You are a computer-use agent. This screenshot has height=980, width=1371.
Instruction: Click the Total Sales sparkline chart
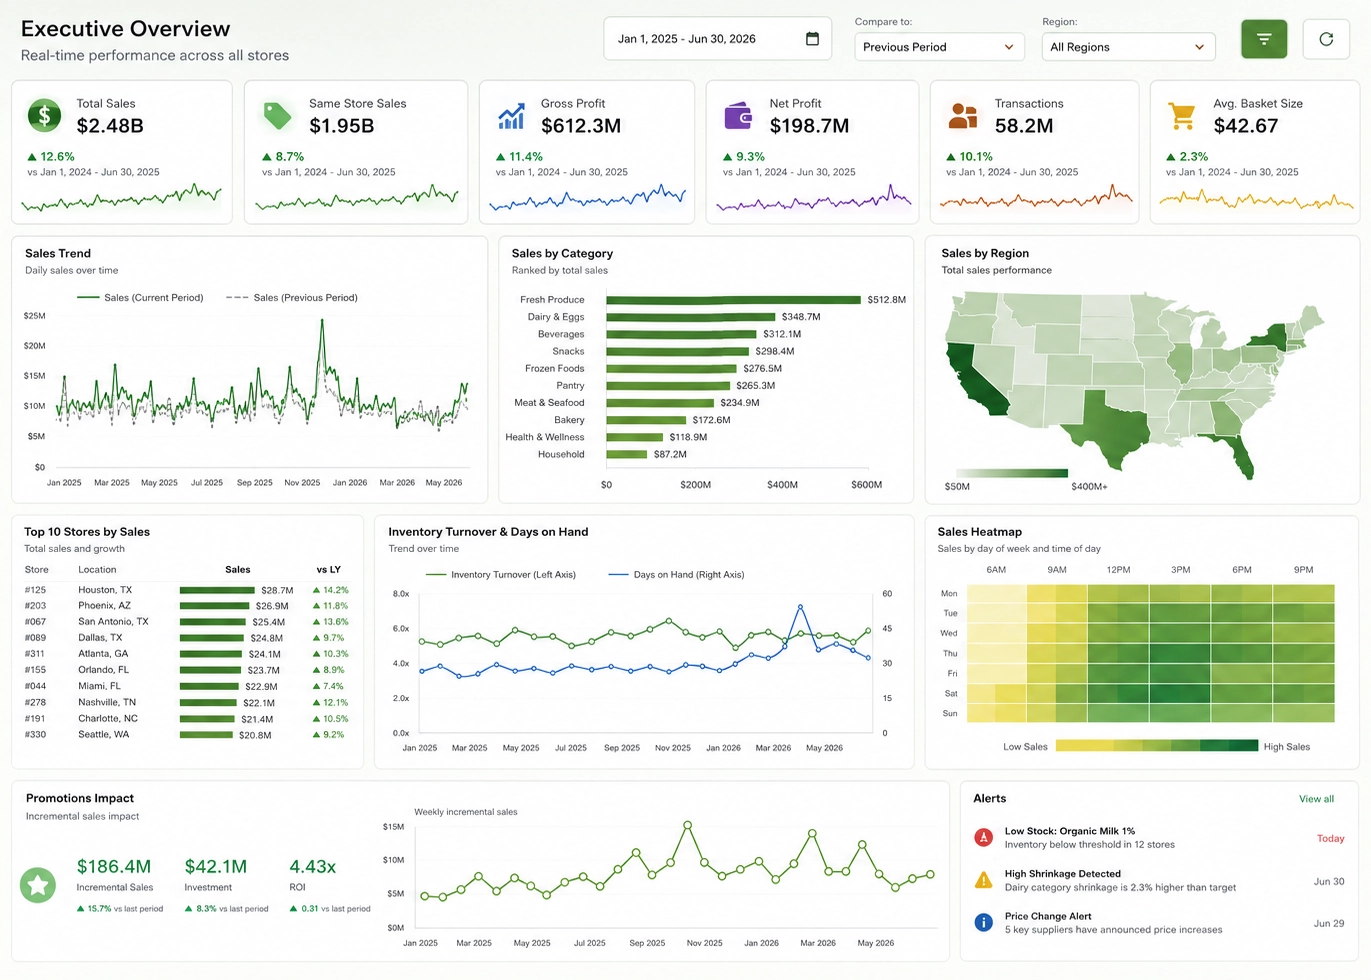point(122,197)
